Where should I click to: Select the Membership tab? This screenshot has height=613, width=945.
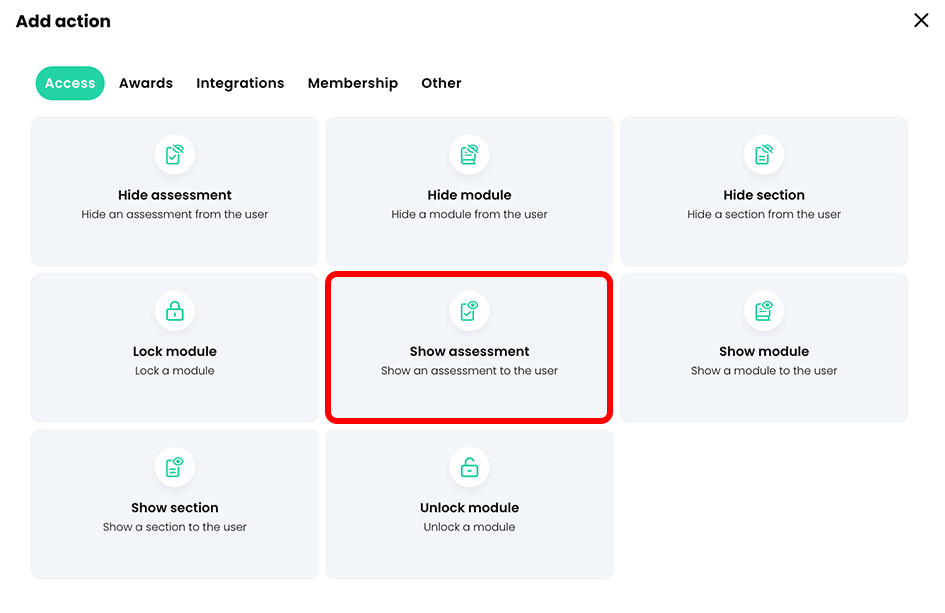(x=353, y=83)
